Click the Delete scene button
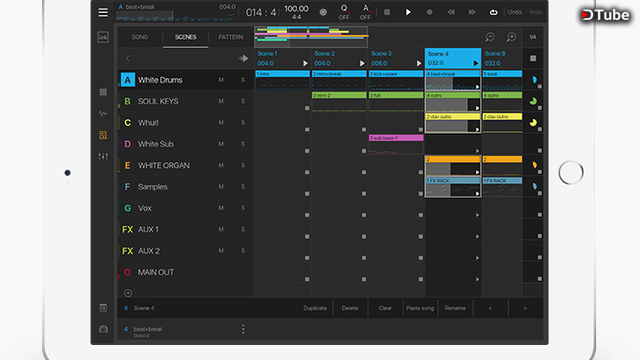Screen dimensions: 640x360 (350, 308)
